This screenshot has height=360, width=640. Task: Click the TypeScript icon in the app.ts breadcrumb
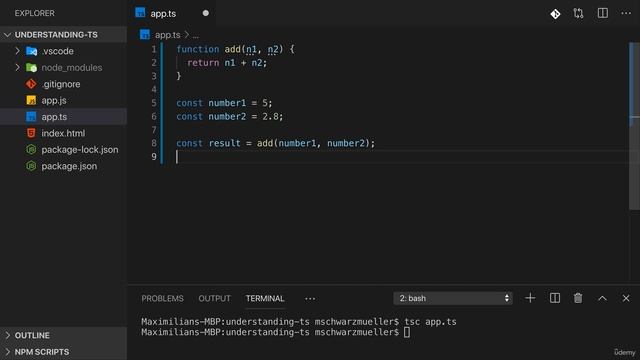point(145,35)
